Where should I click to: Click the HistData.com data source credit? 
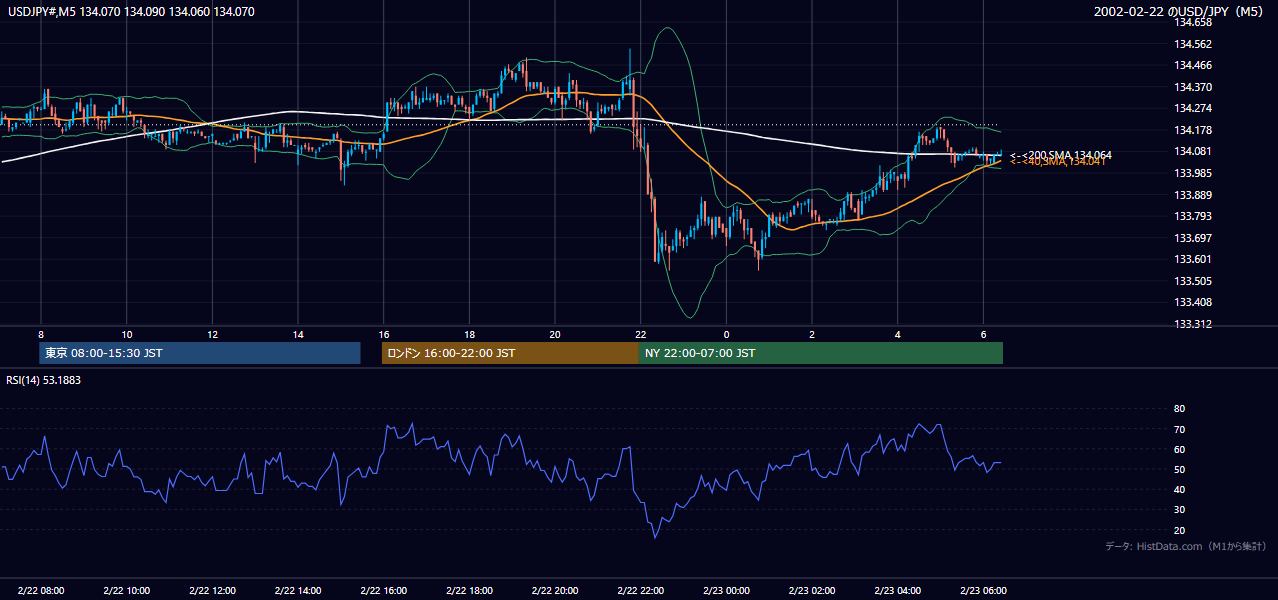pos(1186,546)
